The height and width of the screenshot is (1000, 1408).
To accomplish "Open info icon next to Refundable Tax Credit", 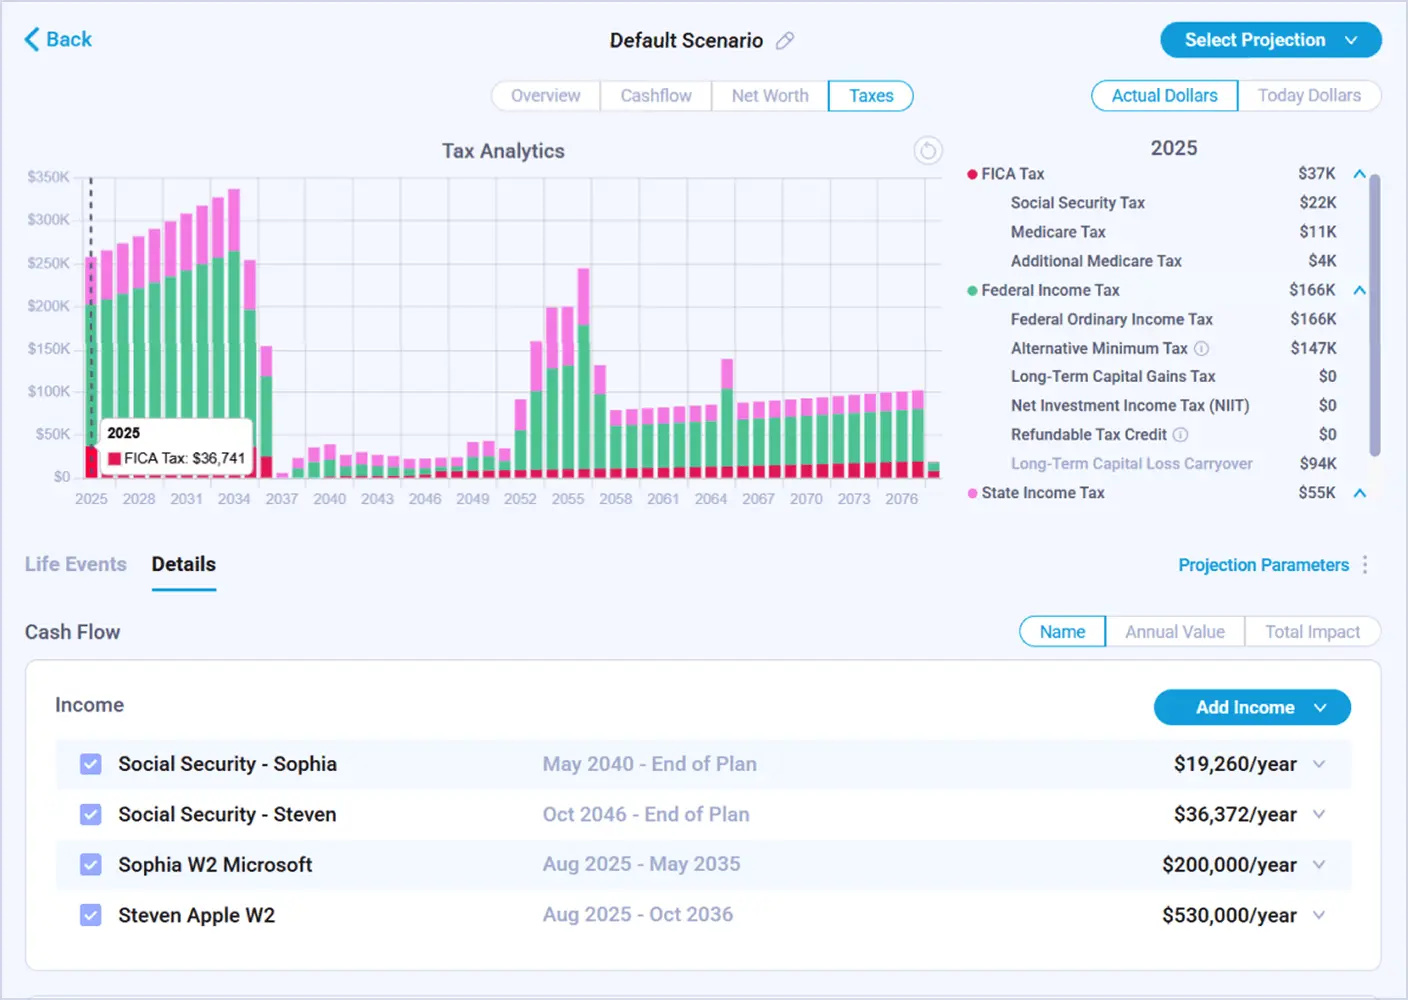I will click(1180, 435).
